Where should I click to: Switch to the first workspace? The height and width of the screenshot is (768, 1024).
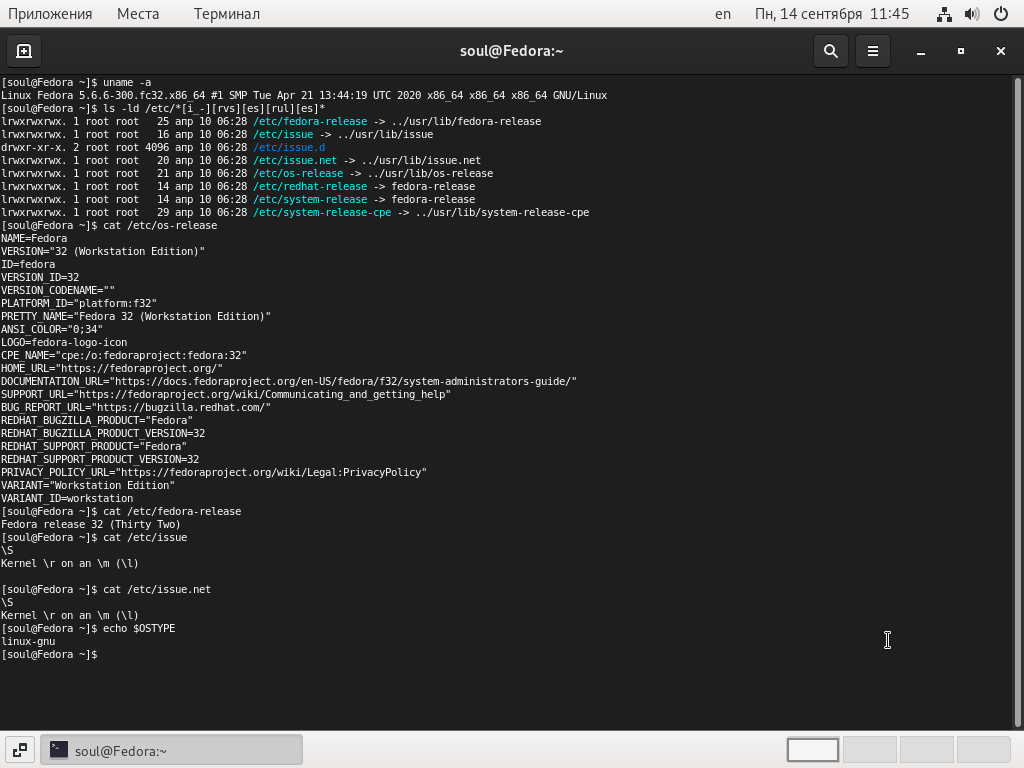click(x=812, y=750)
